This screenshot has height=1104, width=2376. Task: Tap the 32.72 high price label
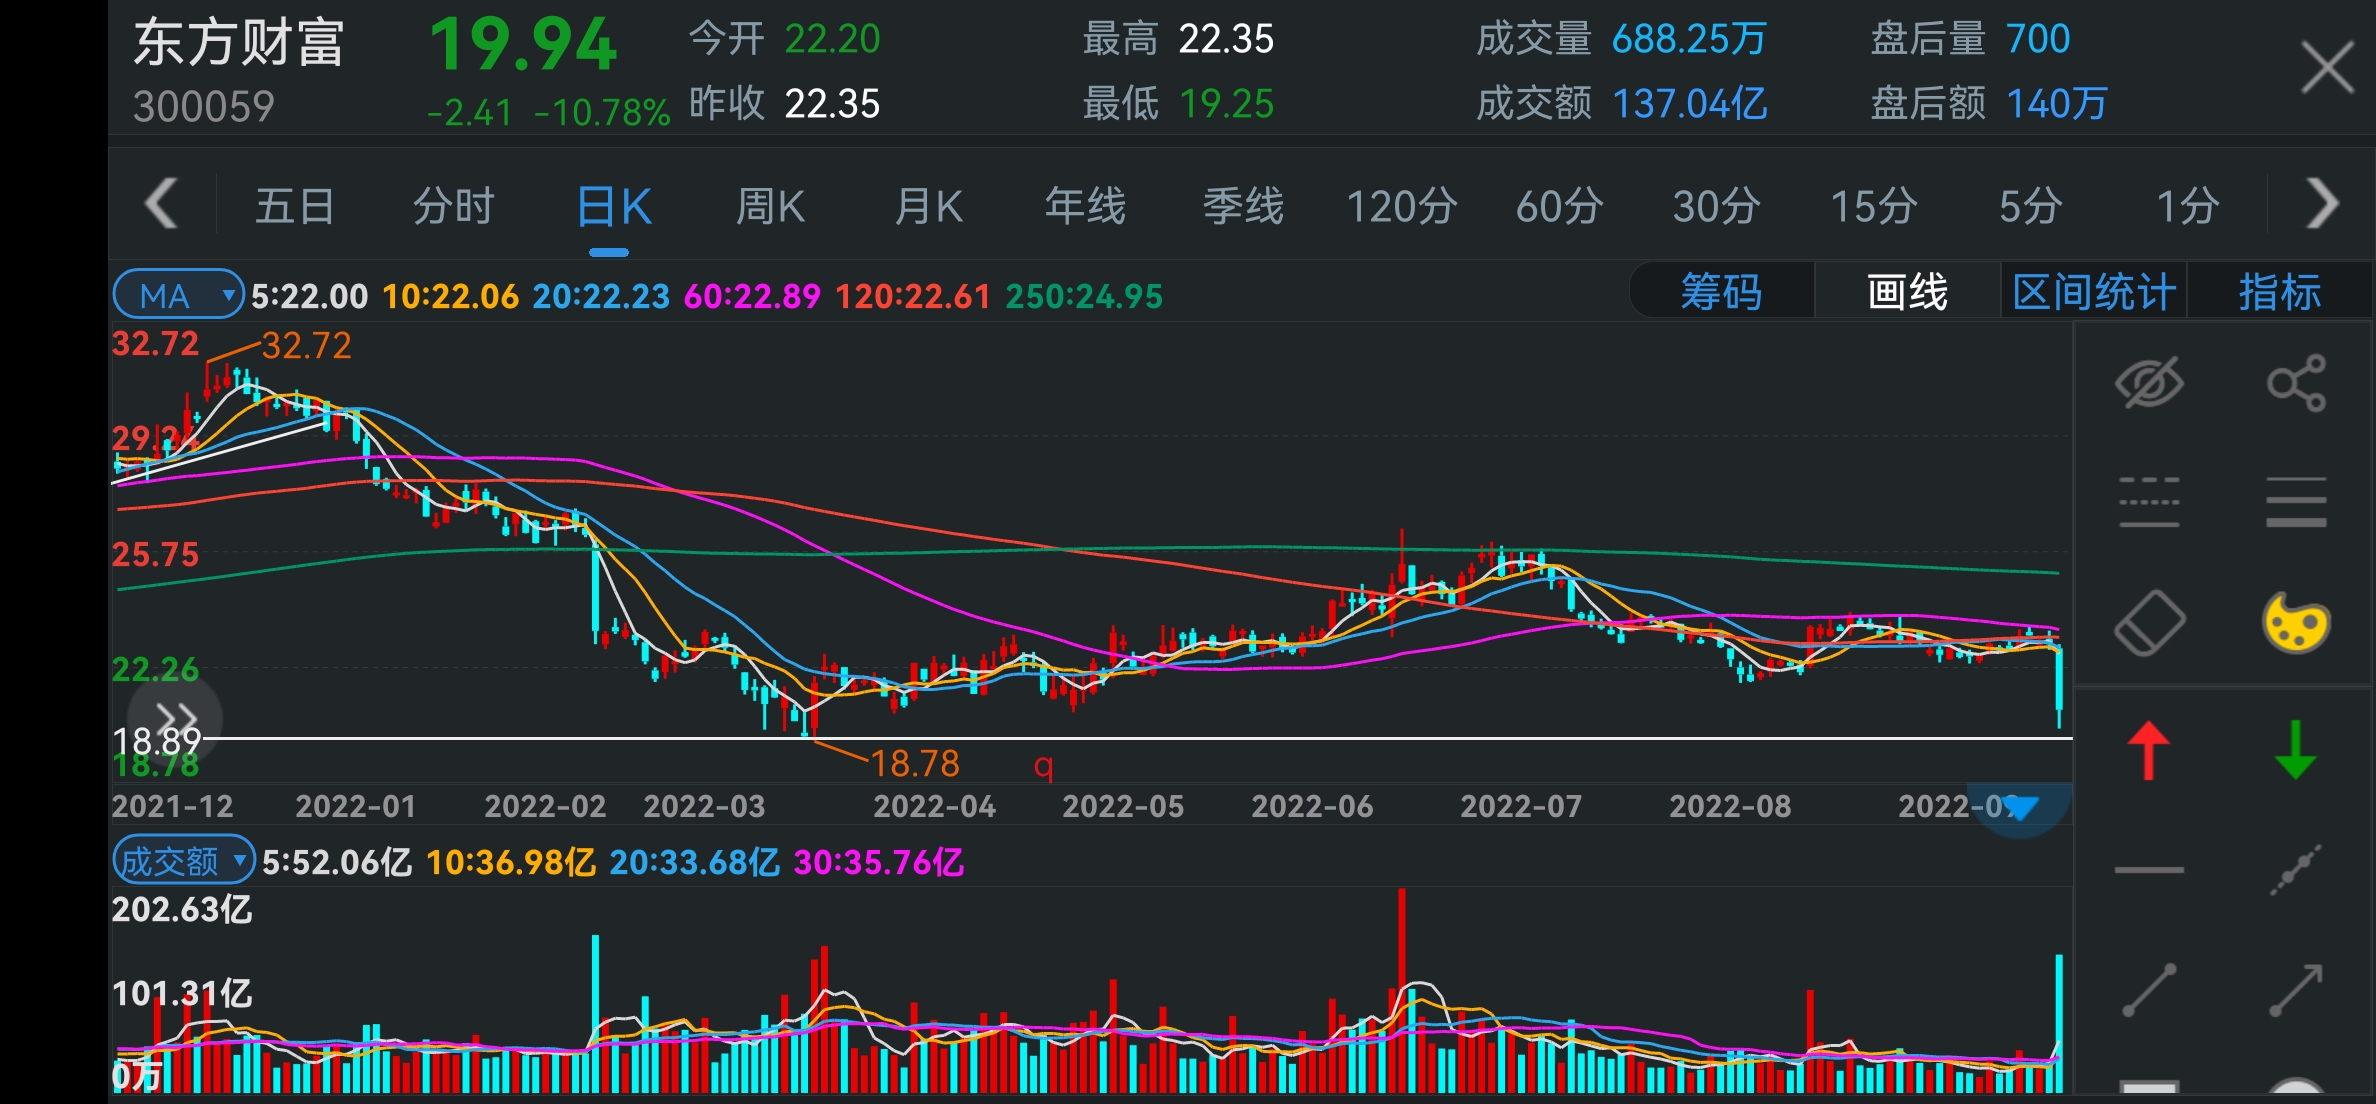(306, 346)
